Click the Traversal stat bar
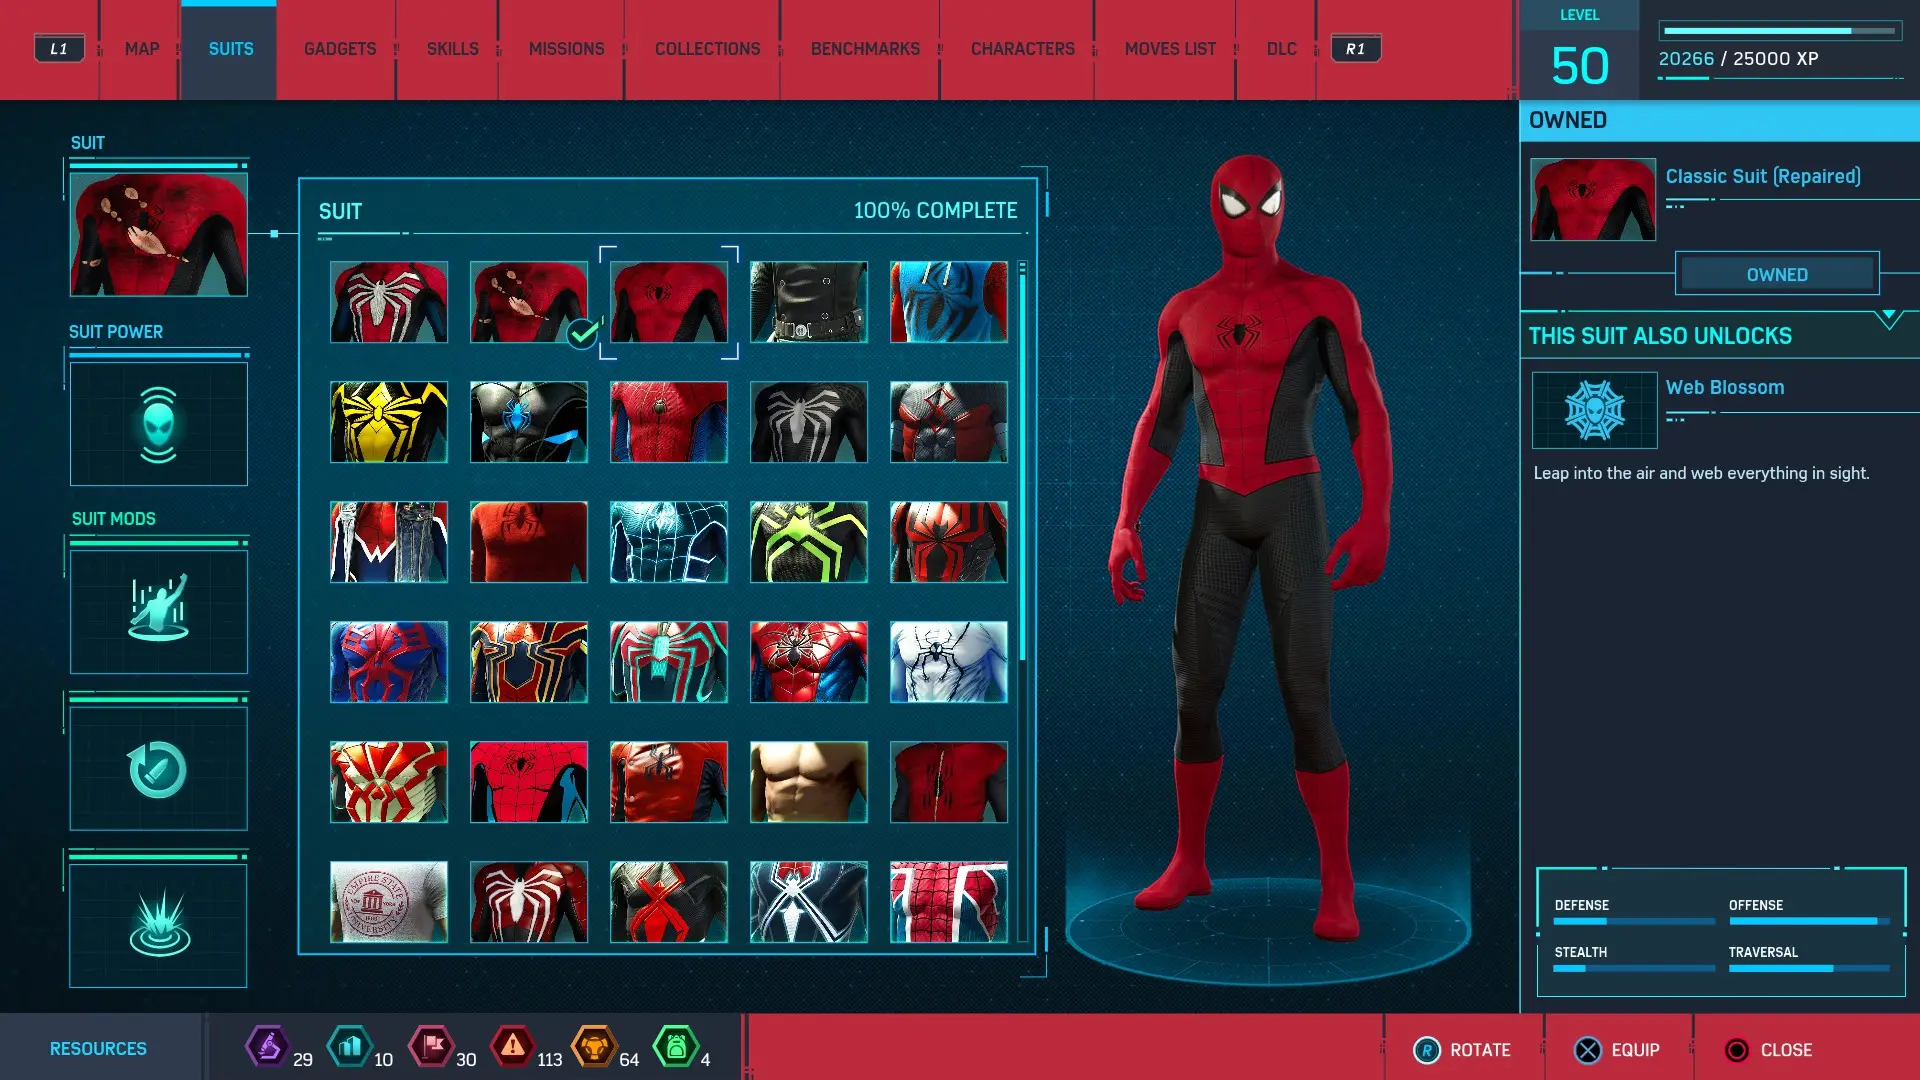Viewport: 1920px width, 1080px height. [x=1808, y=968]
